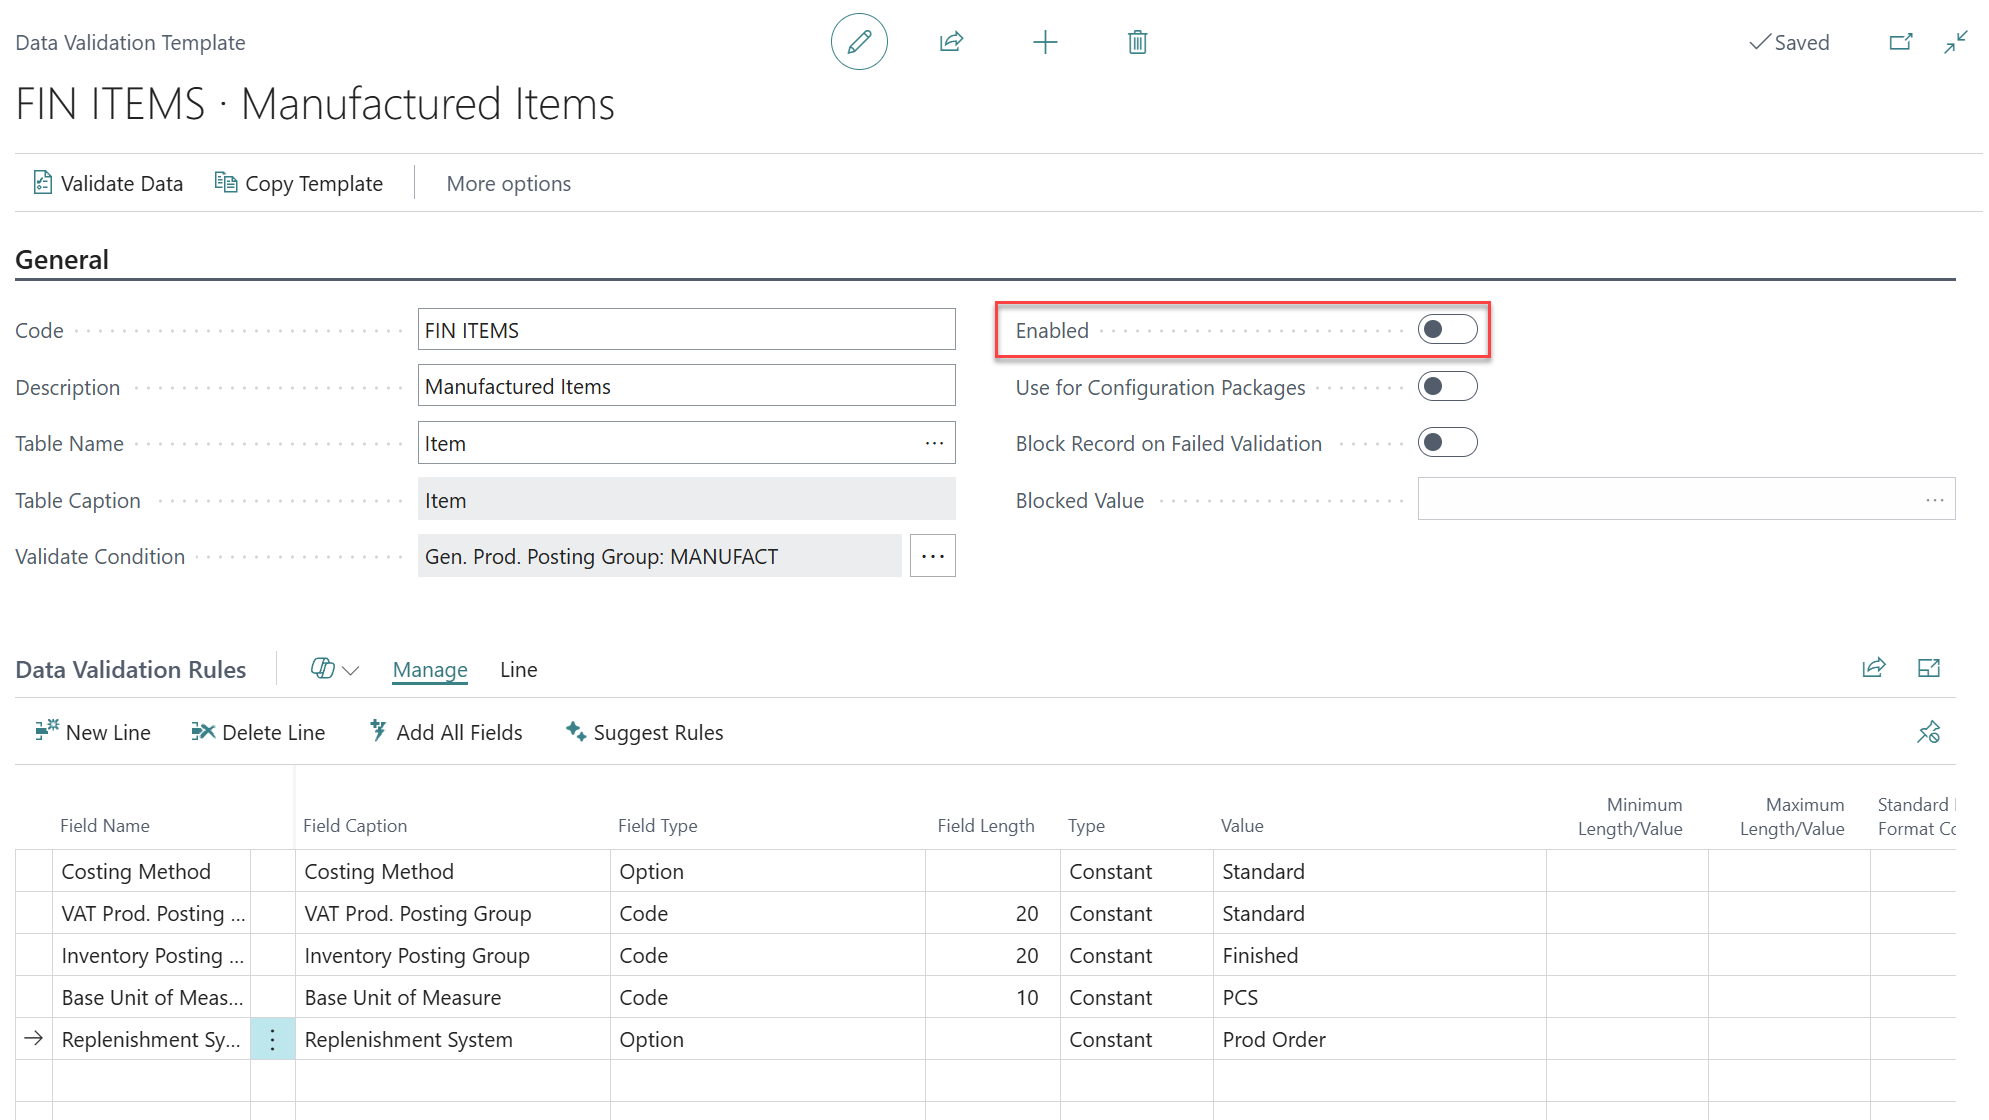The width and height of the screenshot is (1989, 1120).
Task: Expand the chevron next to the view icon
Action: coord(349,669)
